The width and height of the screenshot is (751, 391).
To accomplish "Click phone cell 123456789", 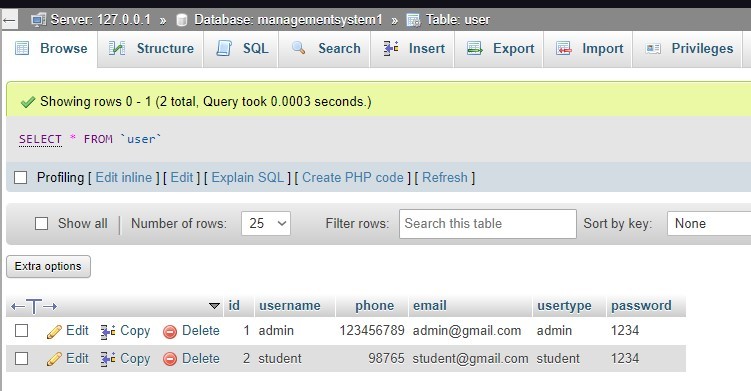I will [372, 331].
